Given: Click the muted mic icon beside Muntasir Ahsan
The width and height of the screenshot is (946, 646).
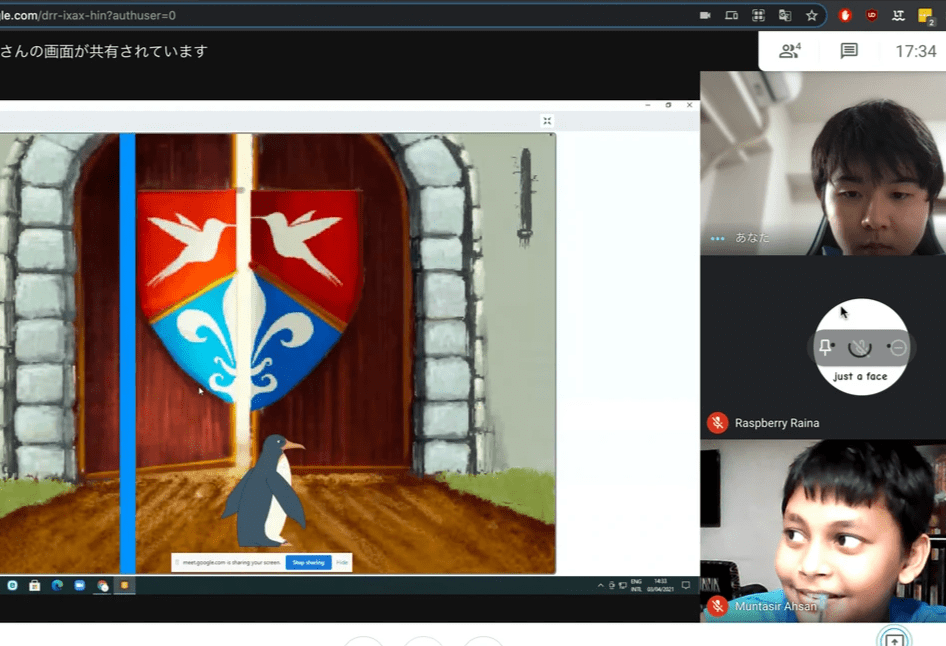Looking at the screenshot, I should click(717, 606).
